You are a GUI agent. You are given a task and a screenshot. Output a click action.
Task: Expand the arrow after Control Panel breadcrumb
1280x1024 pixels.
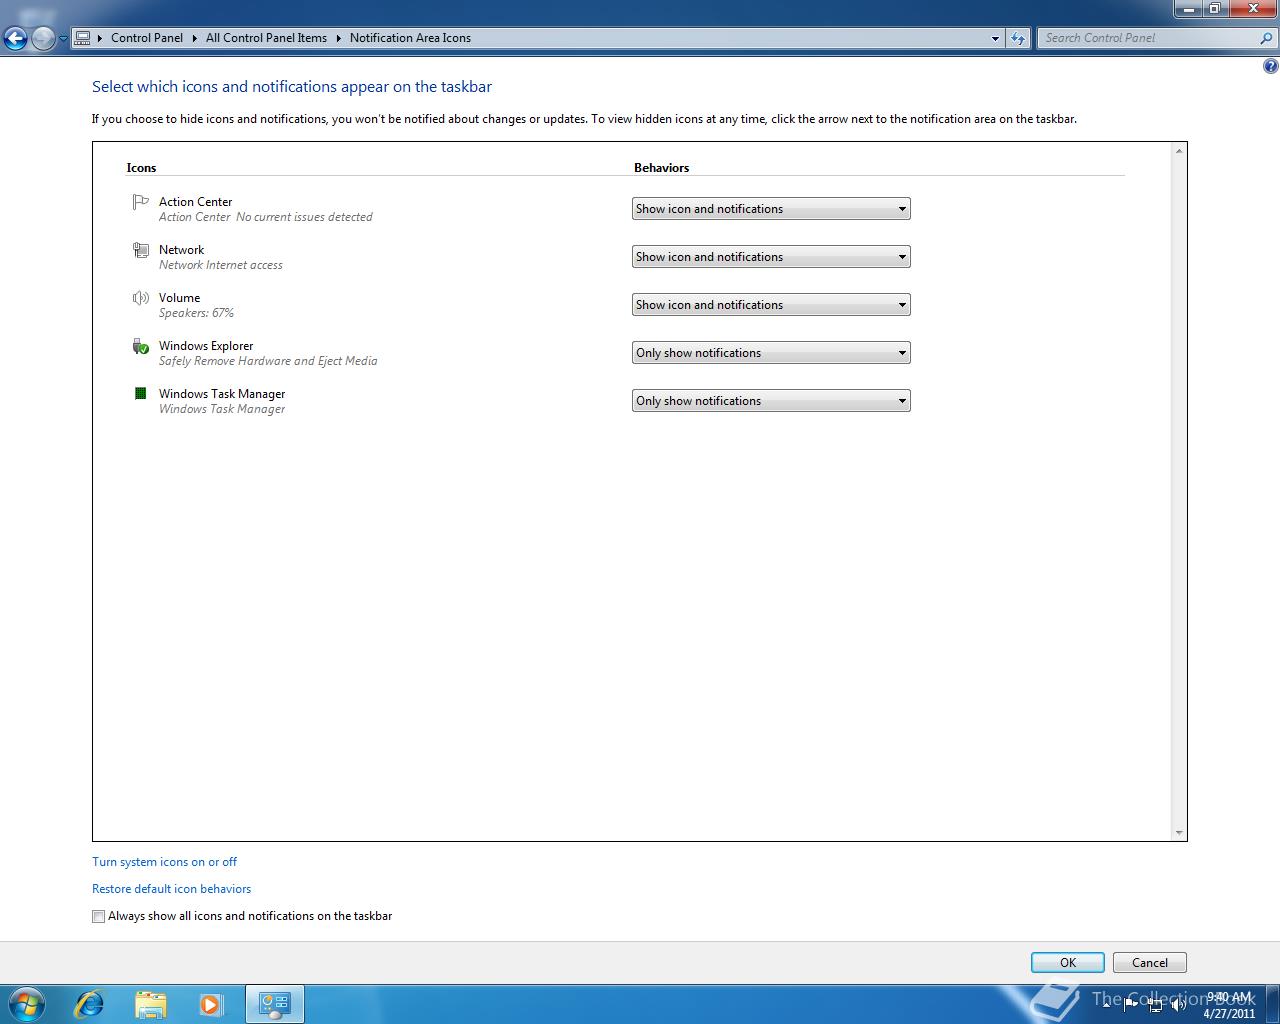click(x=195, y=38)
